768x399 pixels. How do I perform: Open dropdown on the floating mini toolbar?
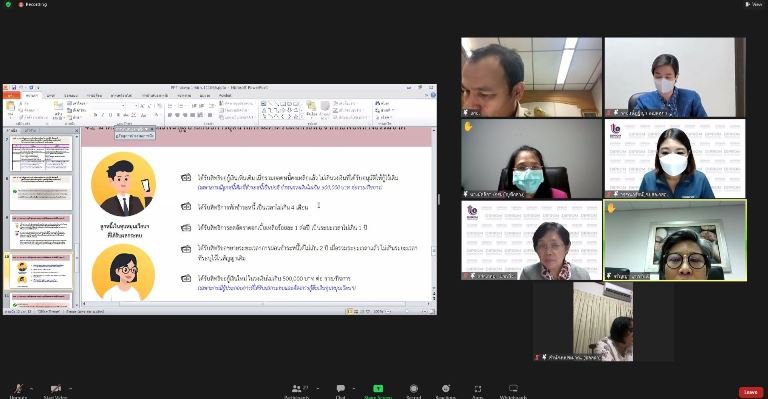(146, 129)
